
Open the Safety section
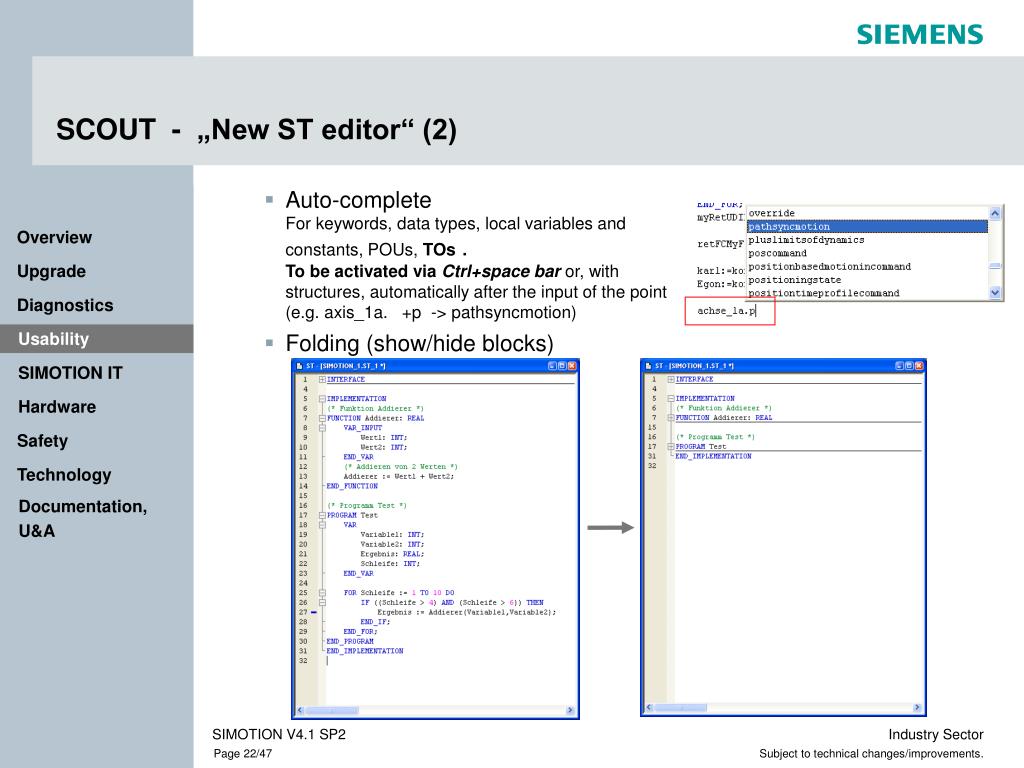coord(42,441)
